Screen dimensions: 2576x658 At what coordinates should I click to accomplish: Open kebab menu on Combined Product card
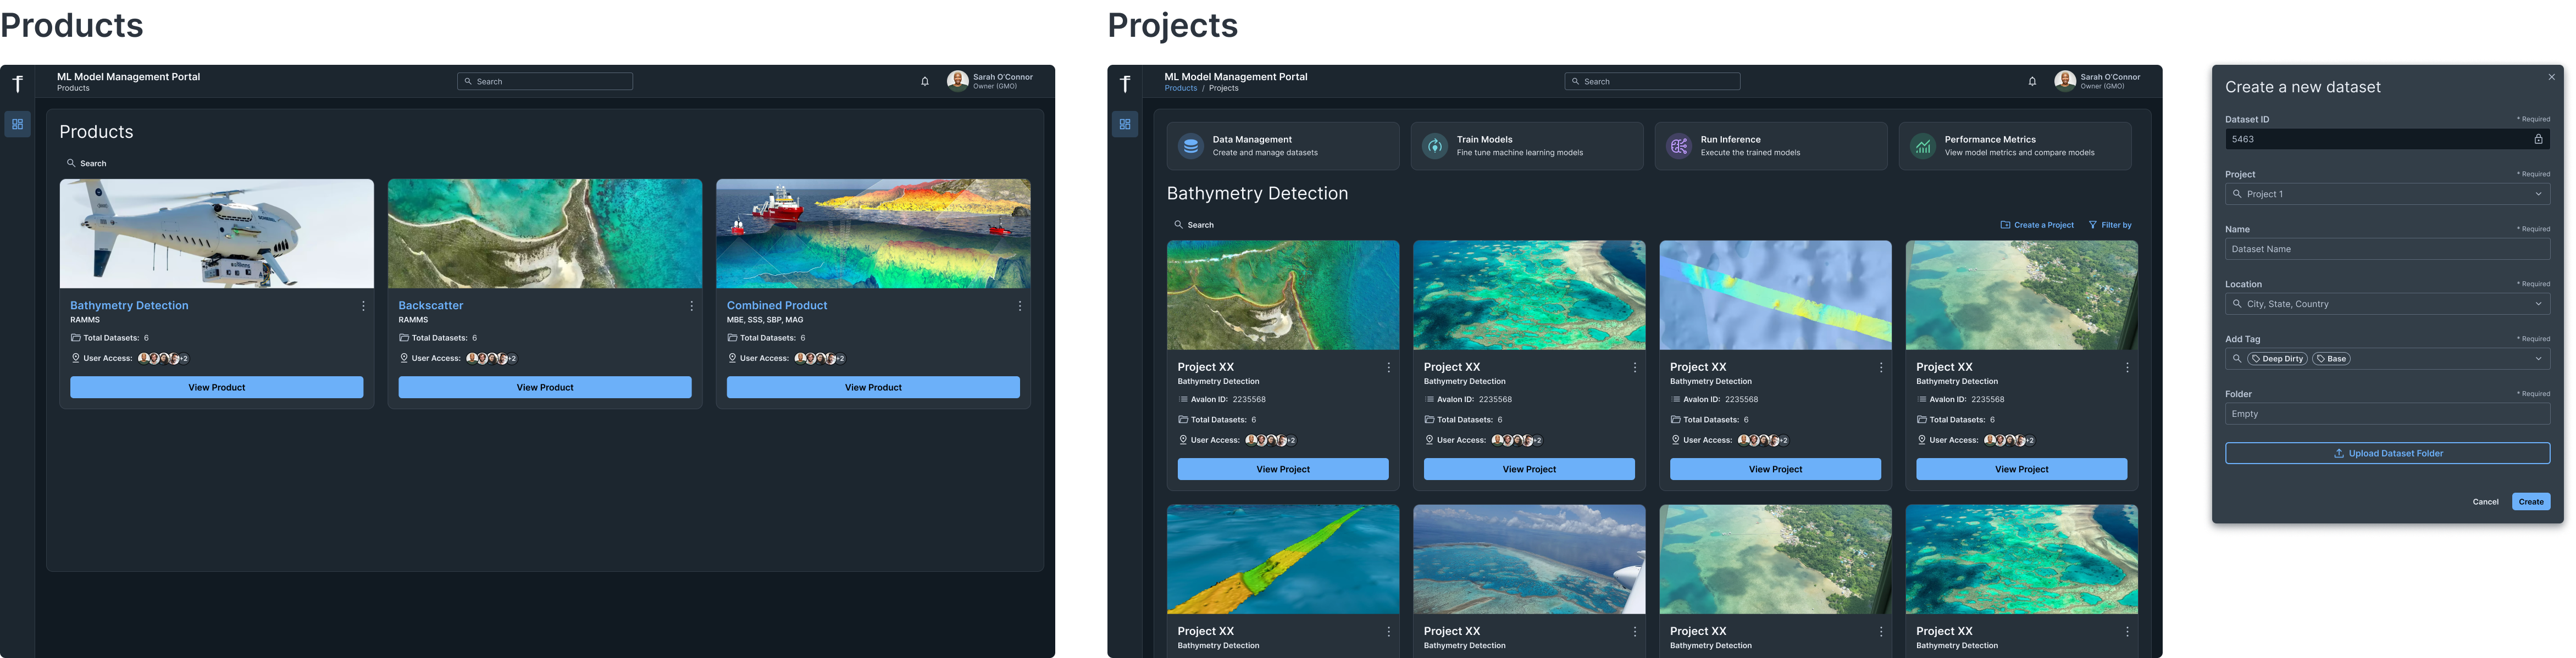1019,306
